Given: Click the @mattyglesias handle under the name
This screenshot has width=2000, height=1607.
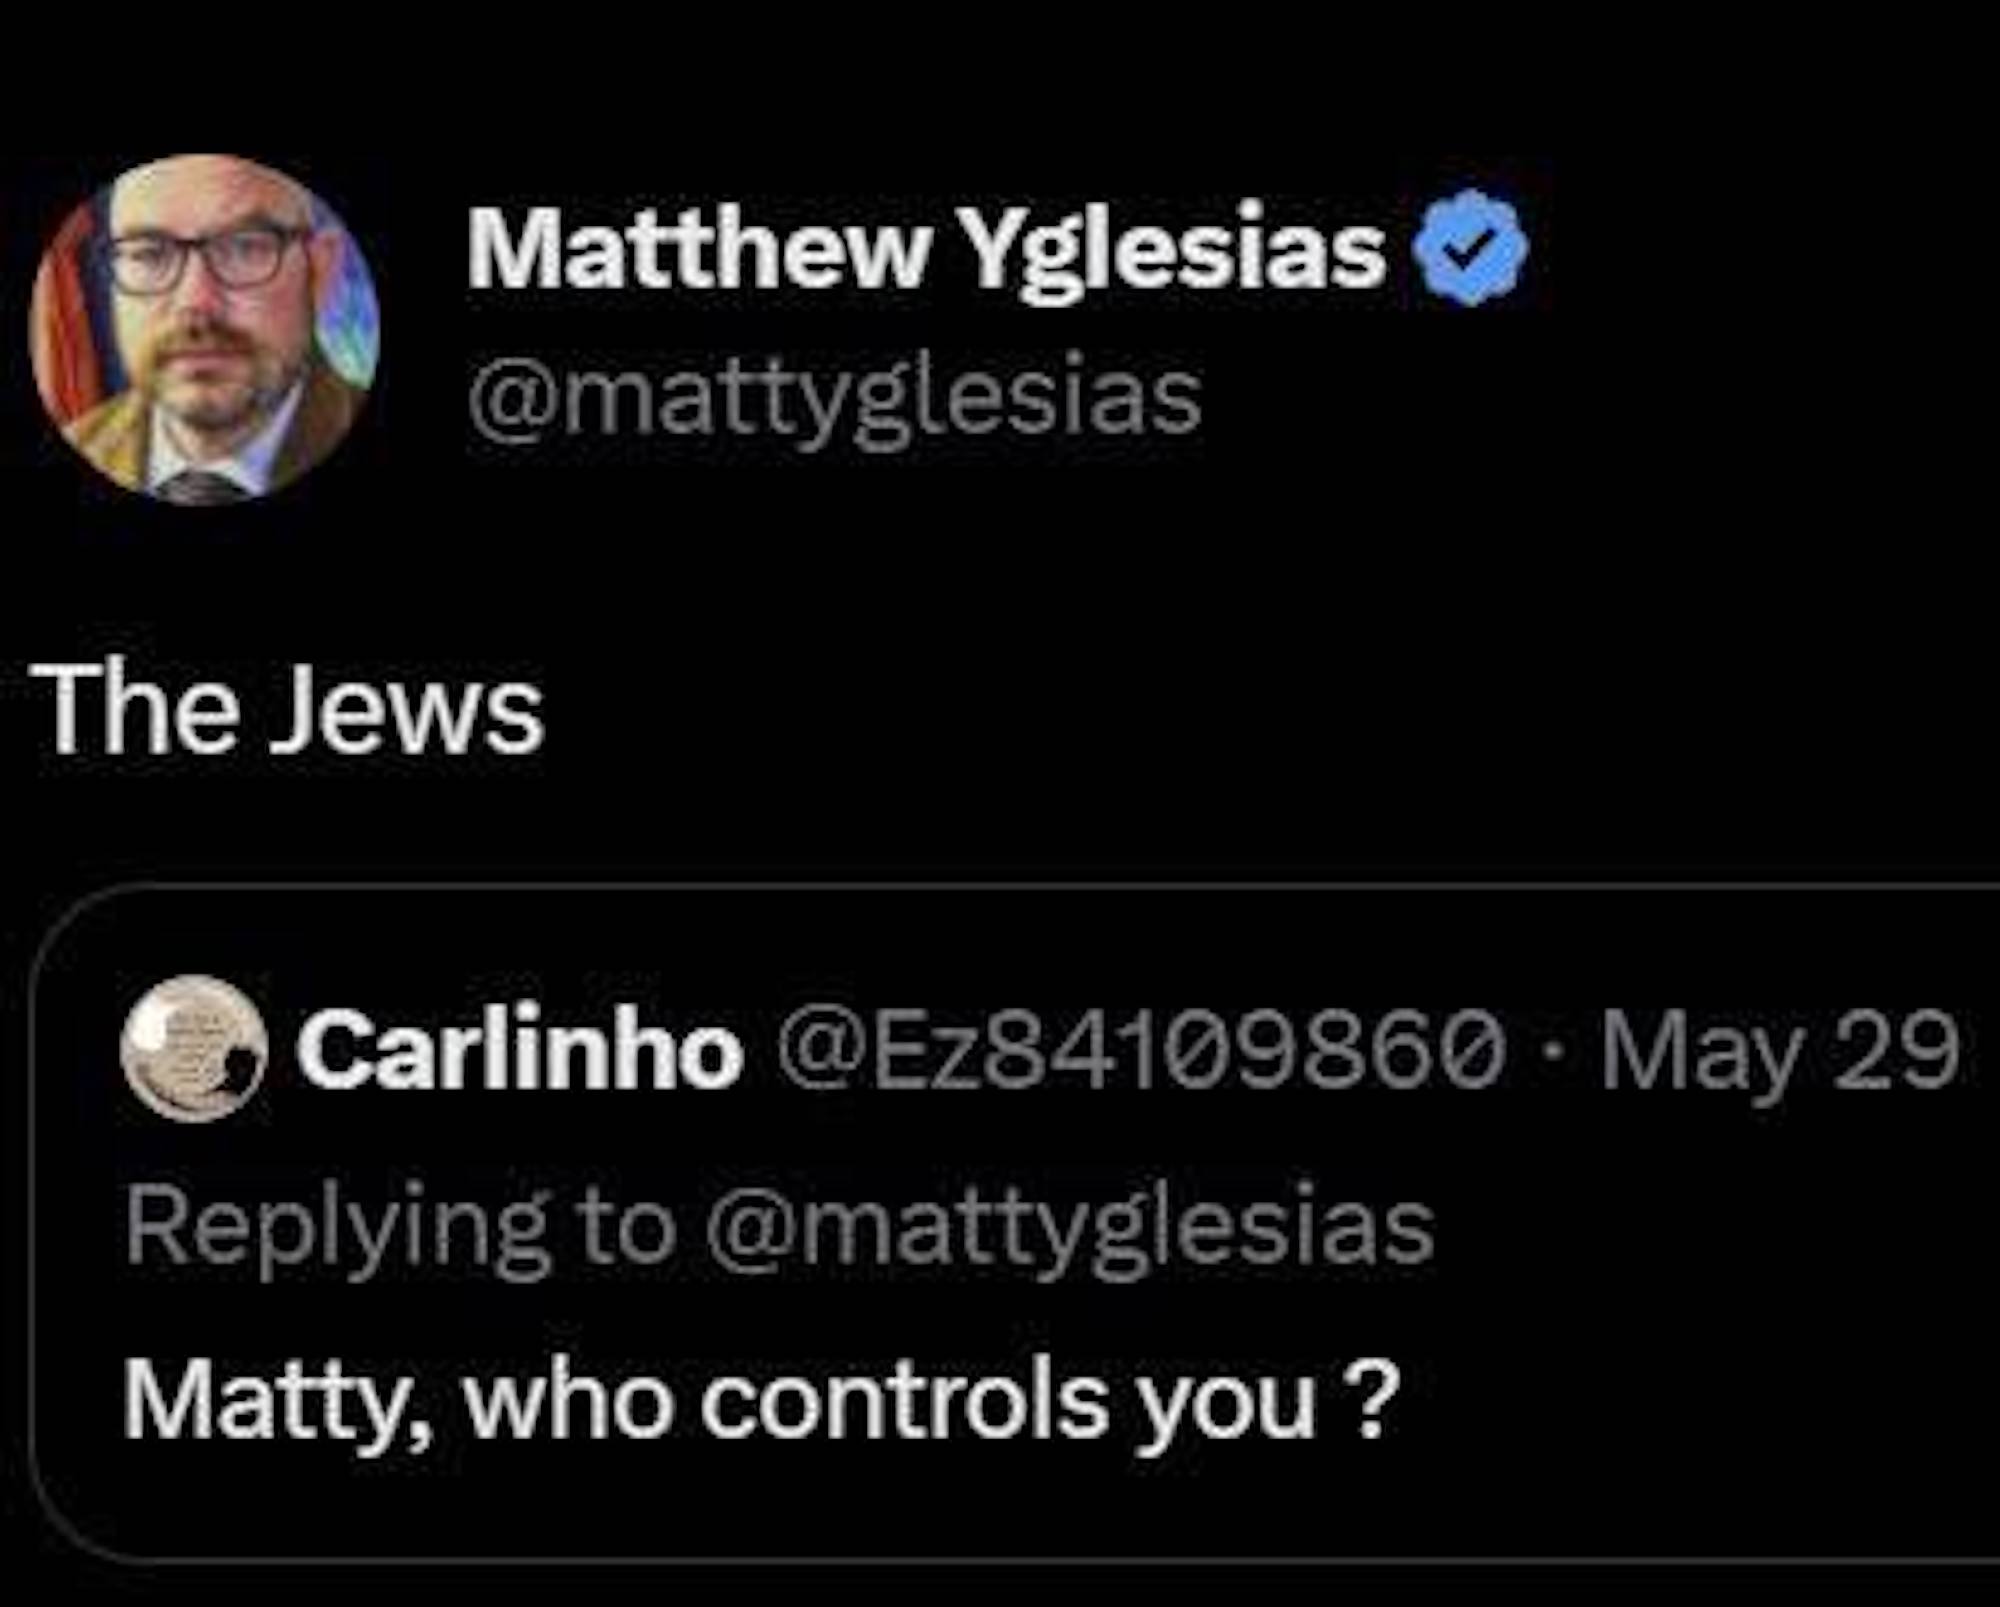Looking at the screenshot, I should [834, 400].
